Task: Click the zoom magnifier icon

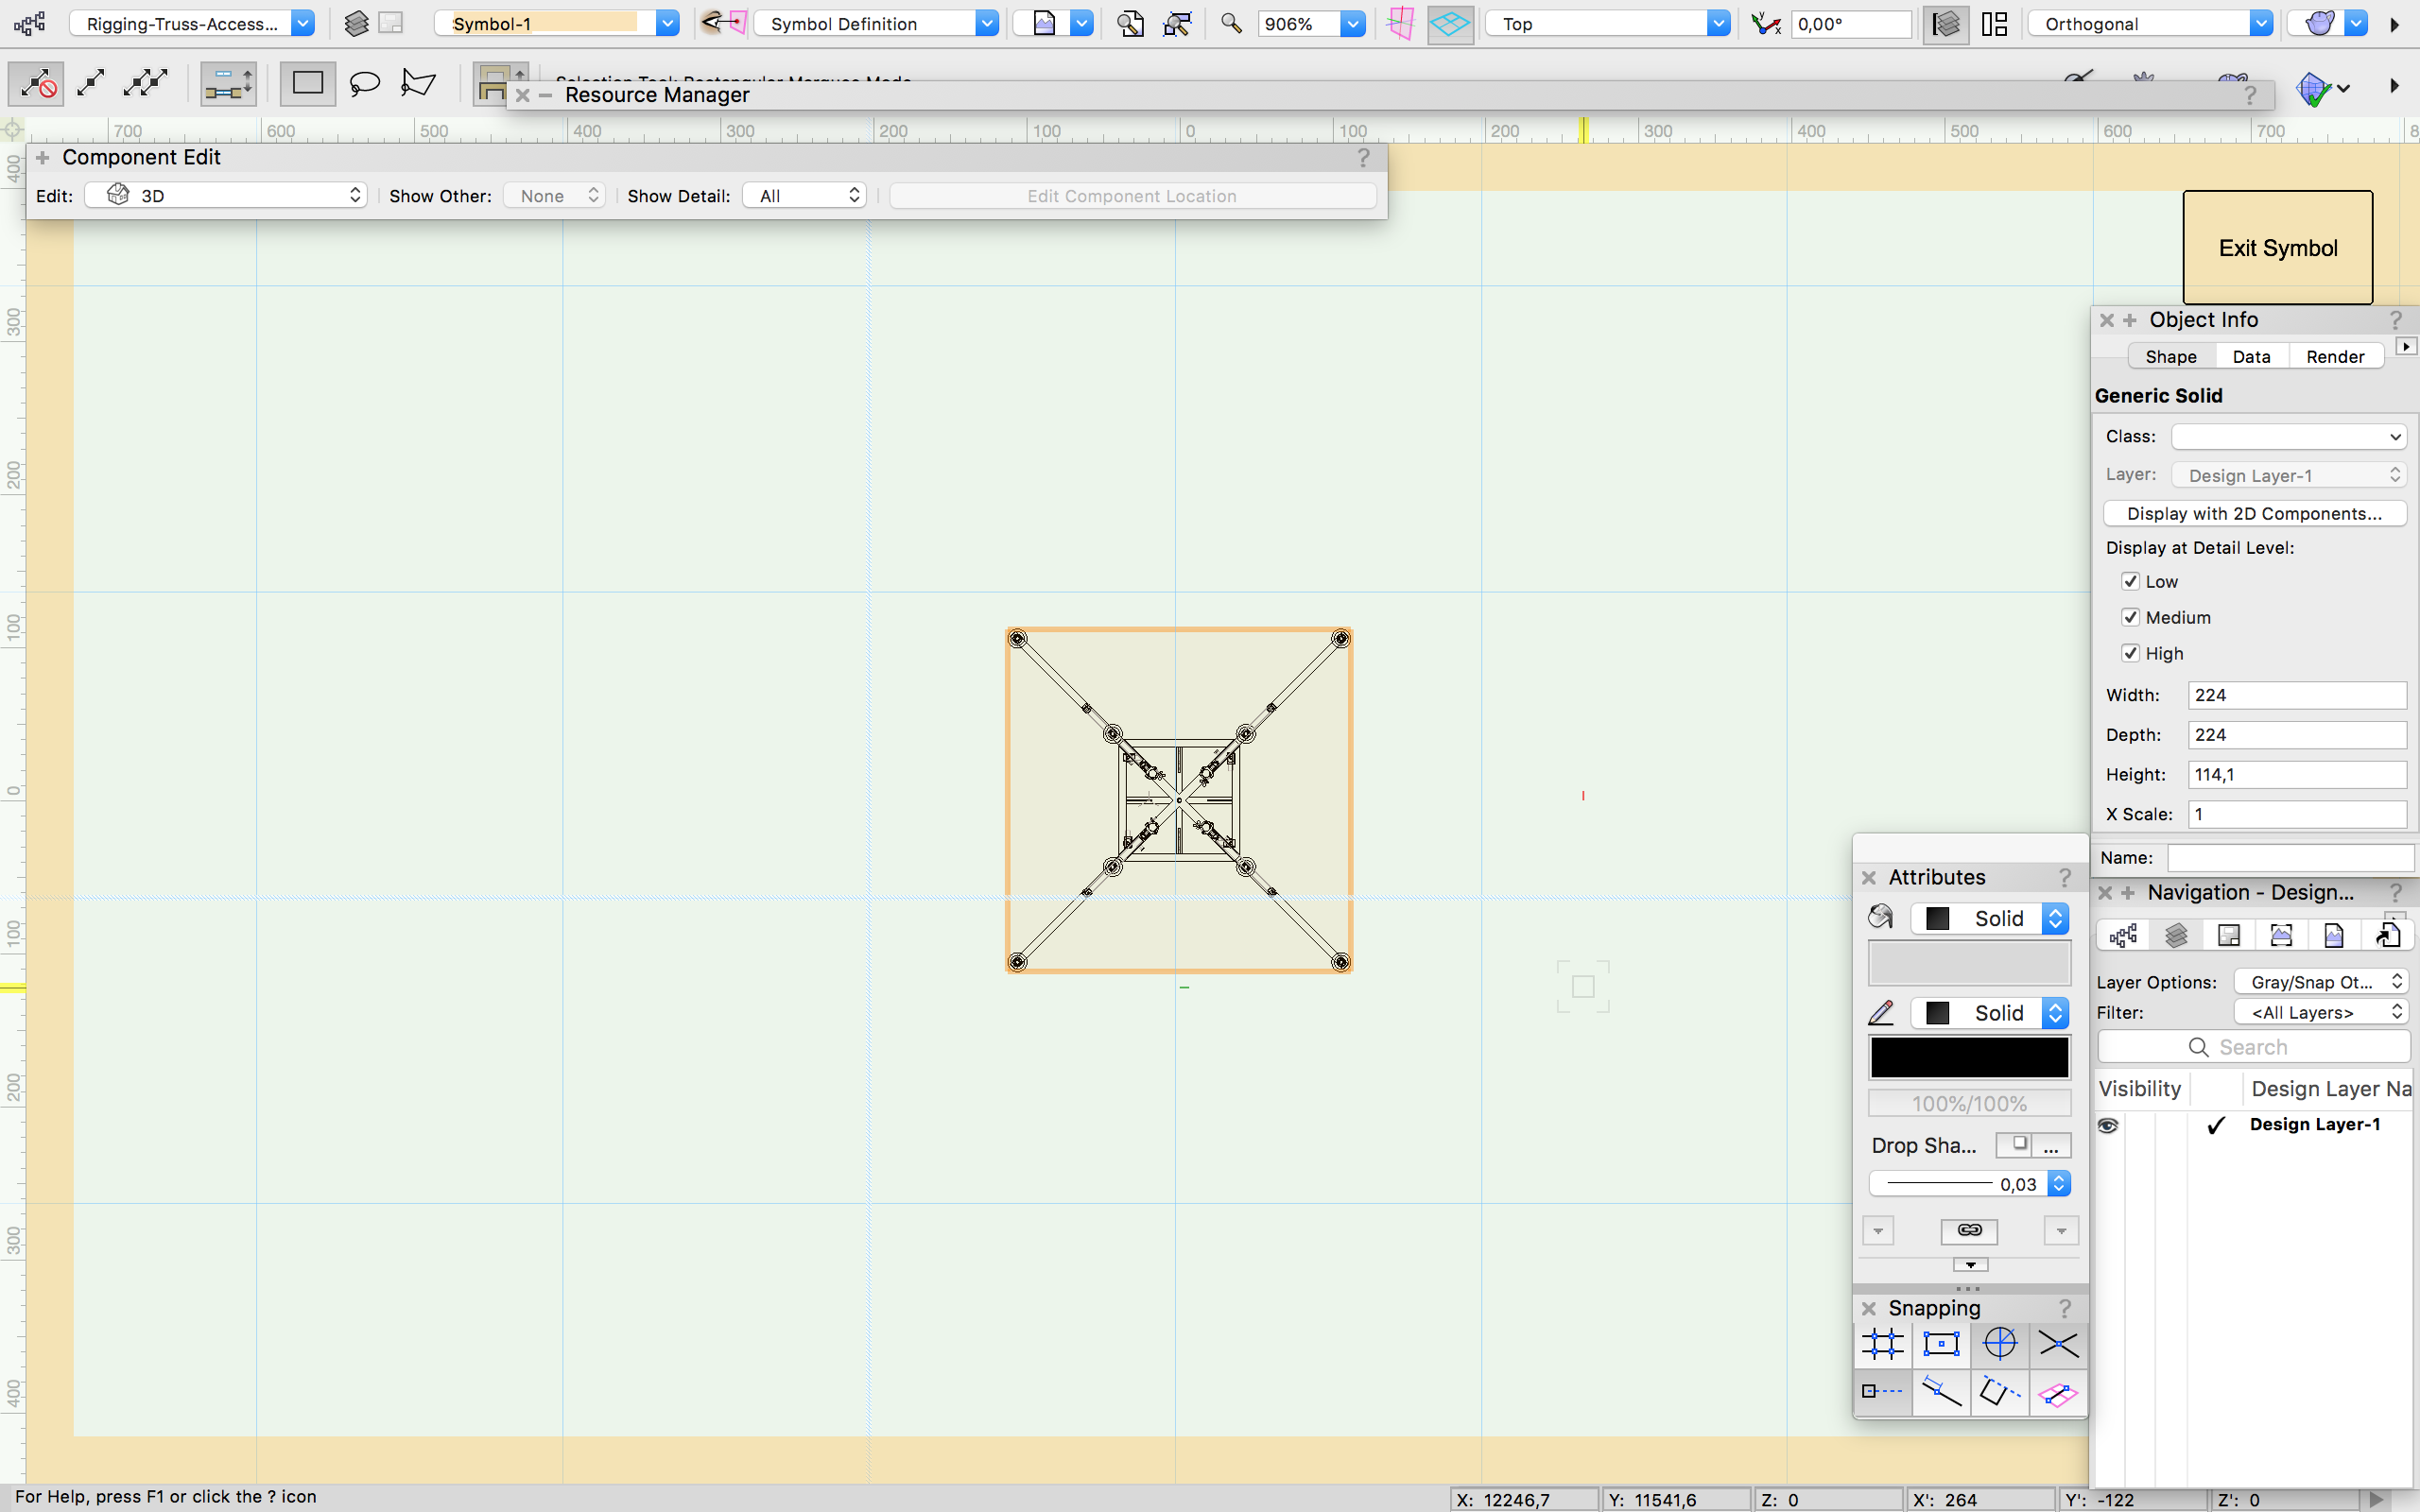Action: coord(1231,24)
